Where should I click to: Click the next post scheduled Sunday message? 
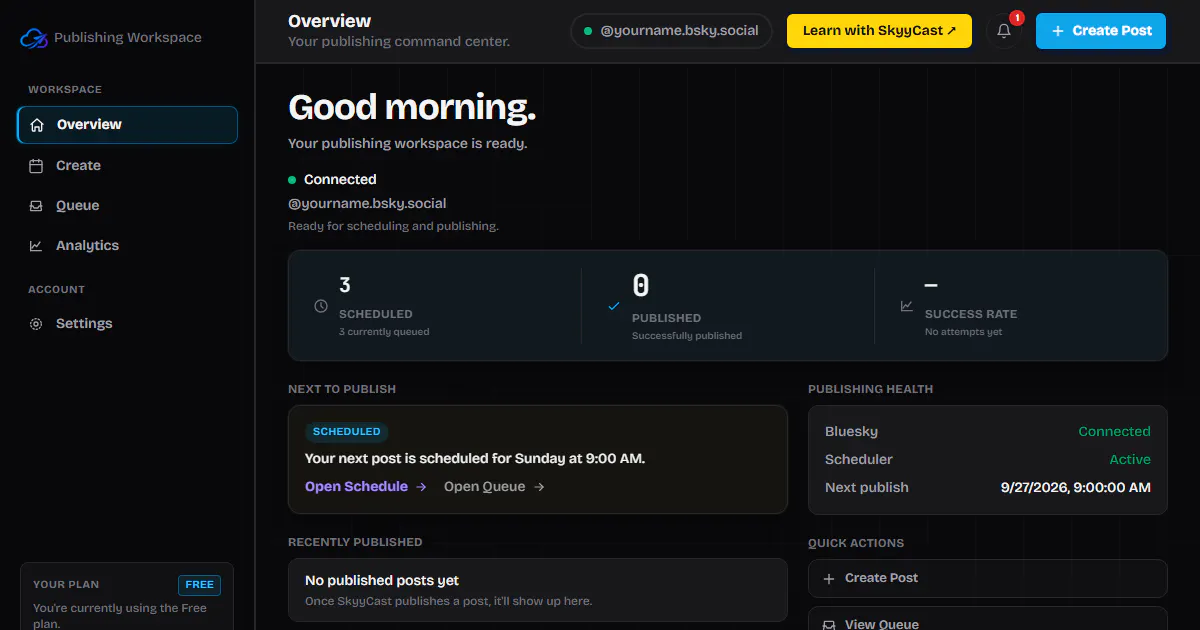pyautogui.click(x=475, y=459)
